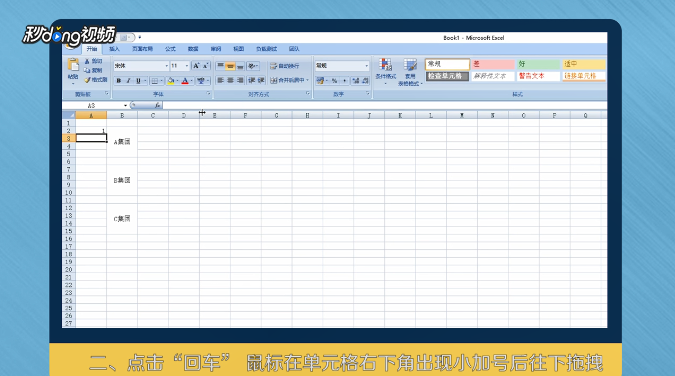Click the Increase Indent icon

click(x=261, y=81)
